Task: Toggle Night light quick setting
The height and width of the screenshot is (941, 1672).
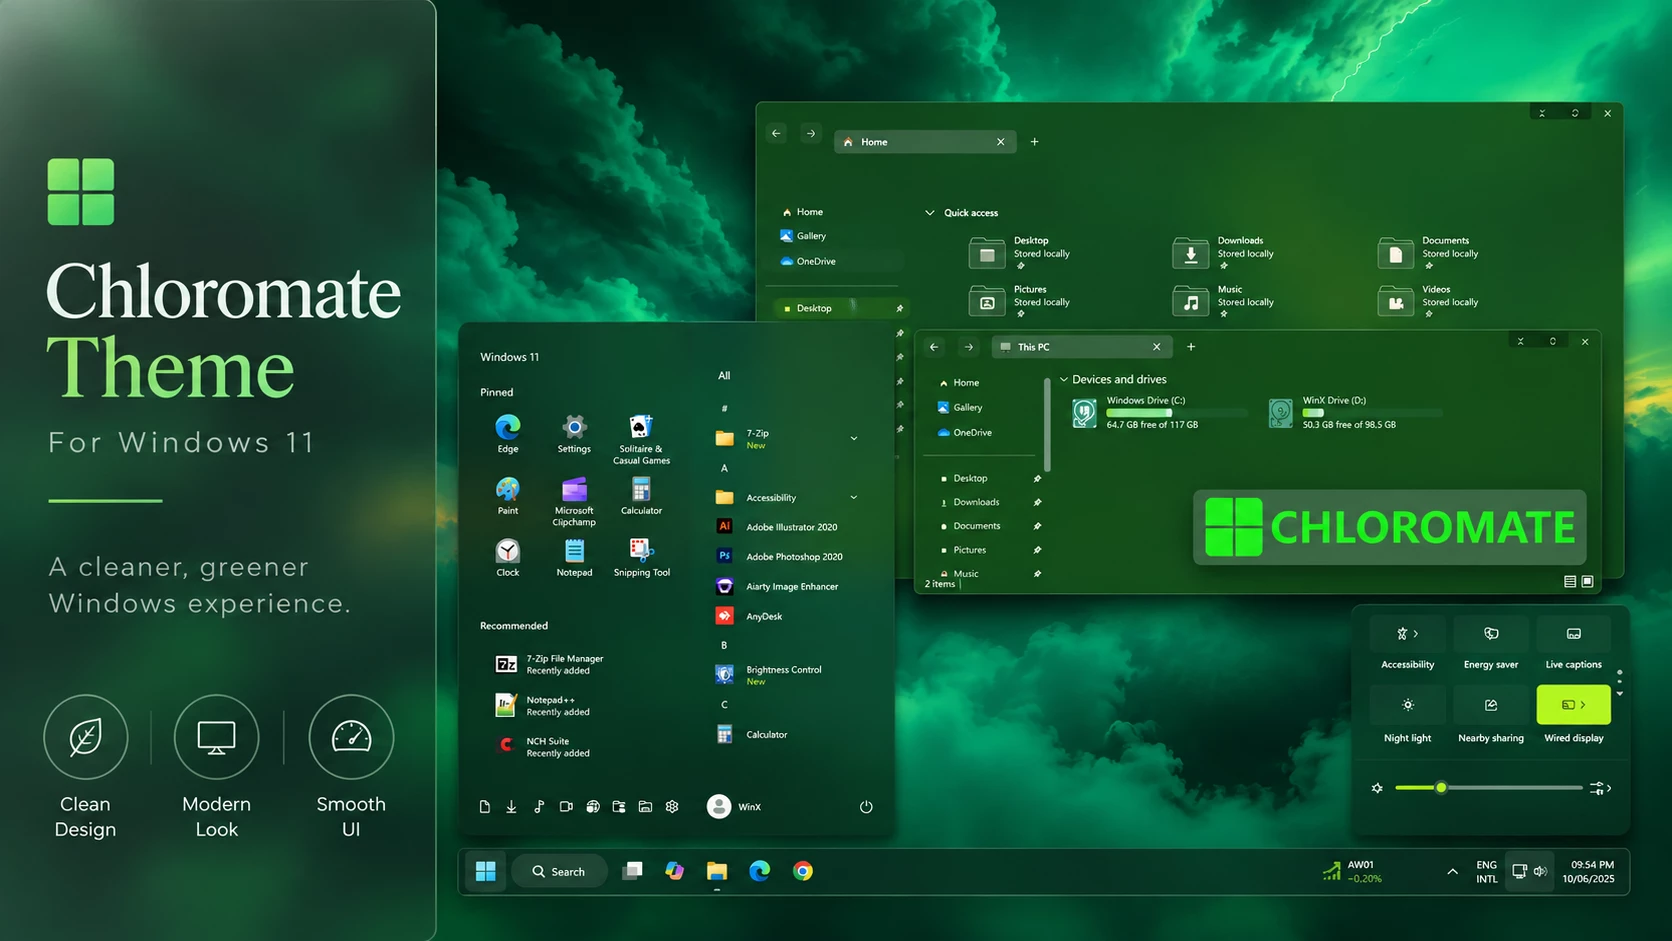Action: 1408,705
